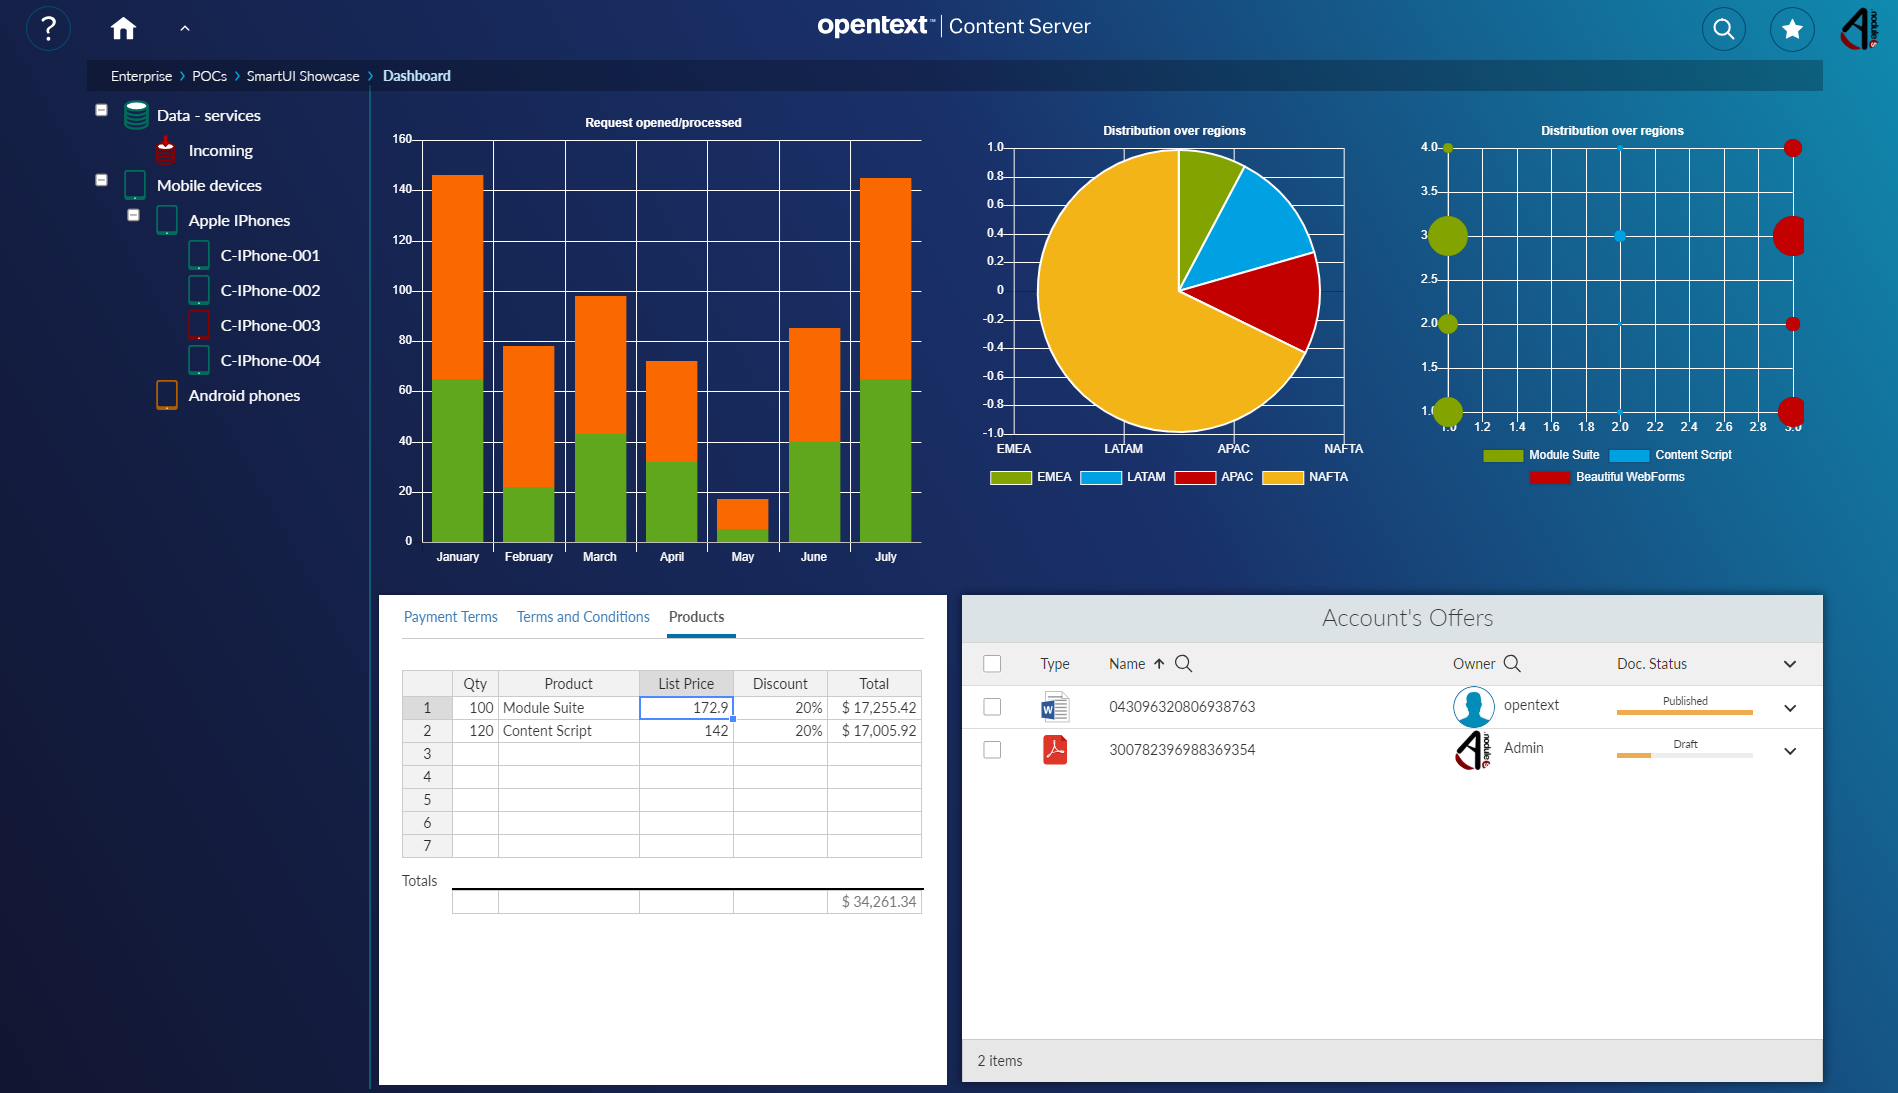Open the Name column search icon
The height and width of the screenshot is (1093, 1898).
(x=1183, y=663)
